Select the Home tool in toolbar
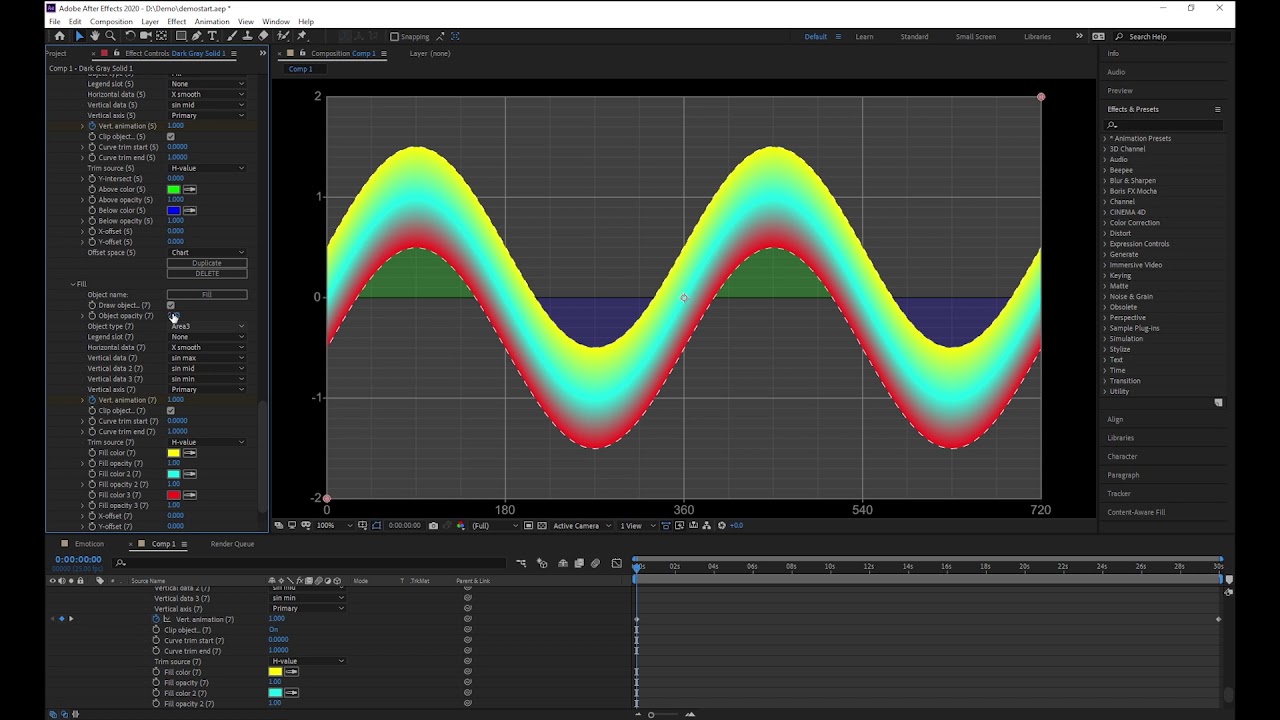This screenshot has height=720, width=1280. point(59,36)
